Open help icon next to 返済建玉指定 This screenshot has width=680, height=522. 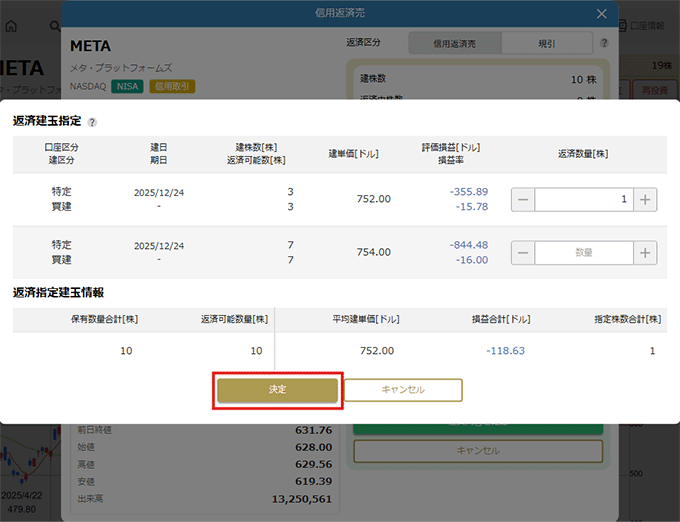click(x=92, y=122)
